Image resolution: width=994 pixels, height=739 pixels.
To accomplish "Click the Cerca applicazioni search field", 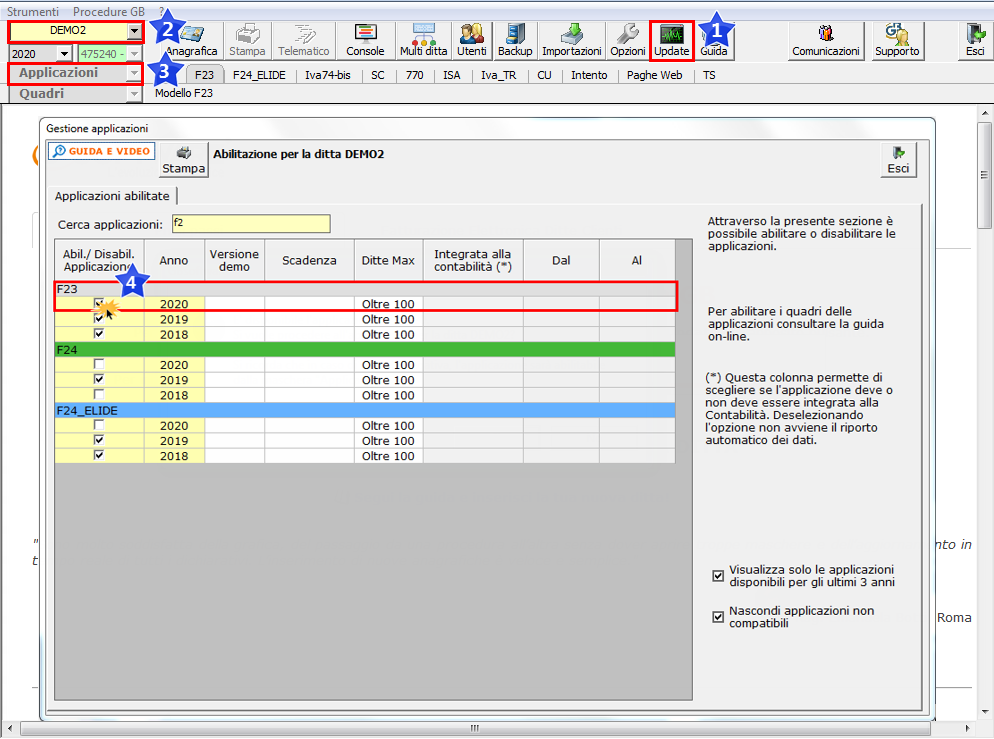I will (250, 224).
